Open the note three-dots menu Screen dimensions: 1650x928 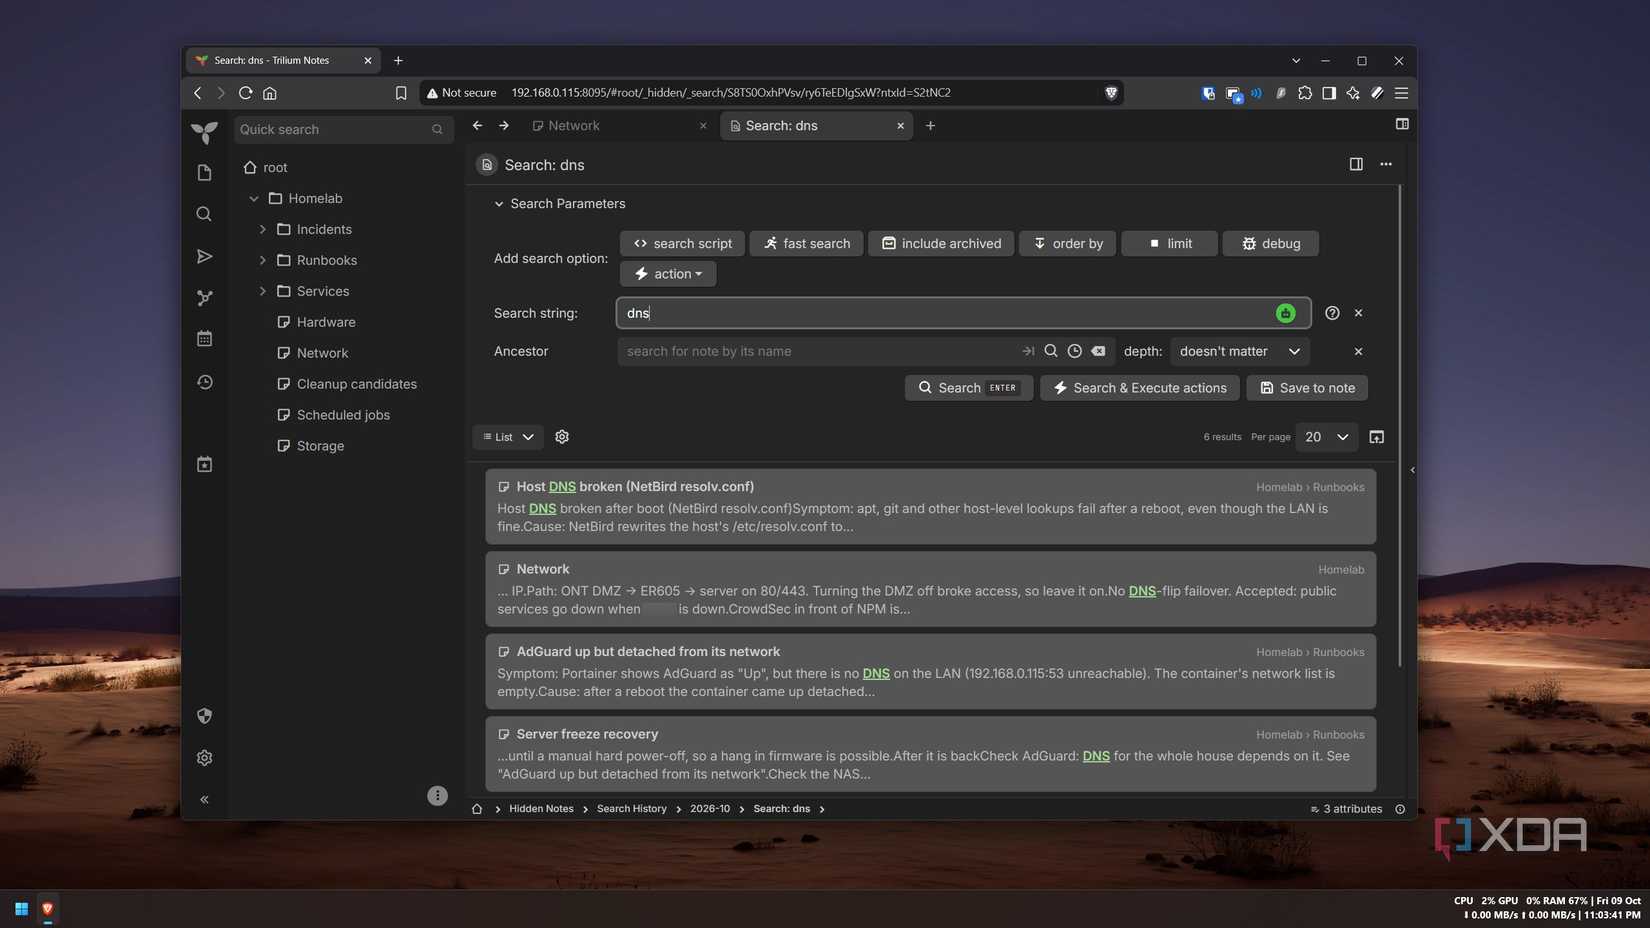[x=1386, y=164]
